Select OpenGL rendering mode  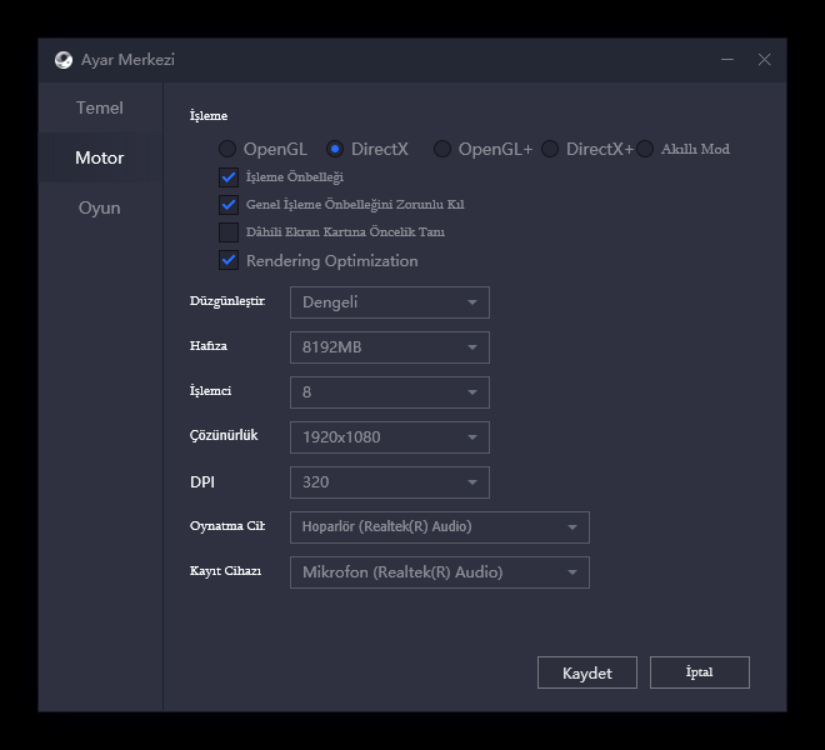(227, 149)
